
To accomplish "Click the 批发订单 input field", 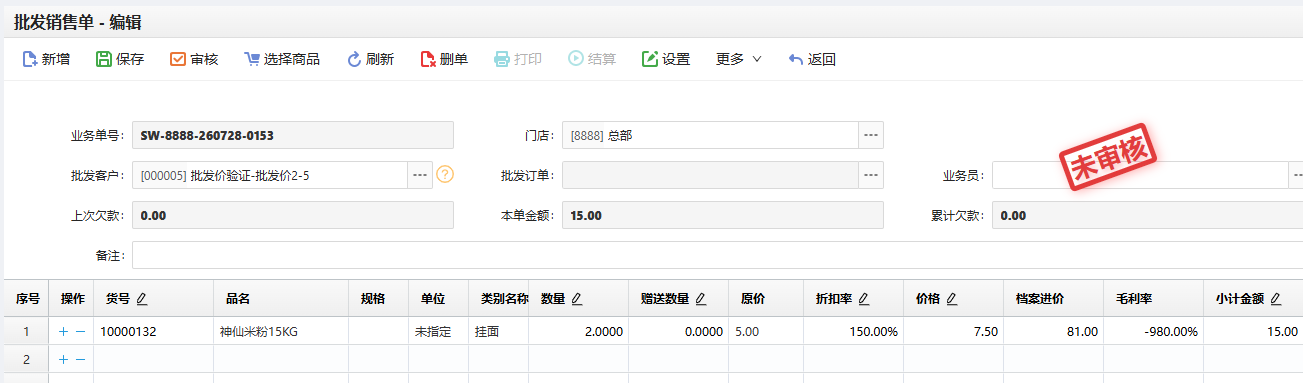I will (x=710, y=175).
